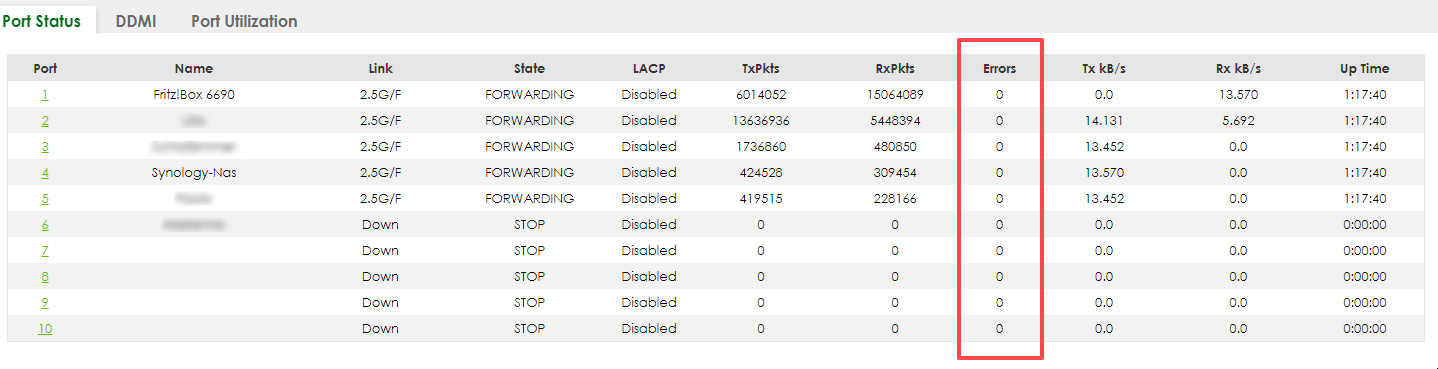Click the port 5 link
Viewport: 1438px width, 369px height.
tap(45, 199)
